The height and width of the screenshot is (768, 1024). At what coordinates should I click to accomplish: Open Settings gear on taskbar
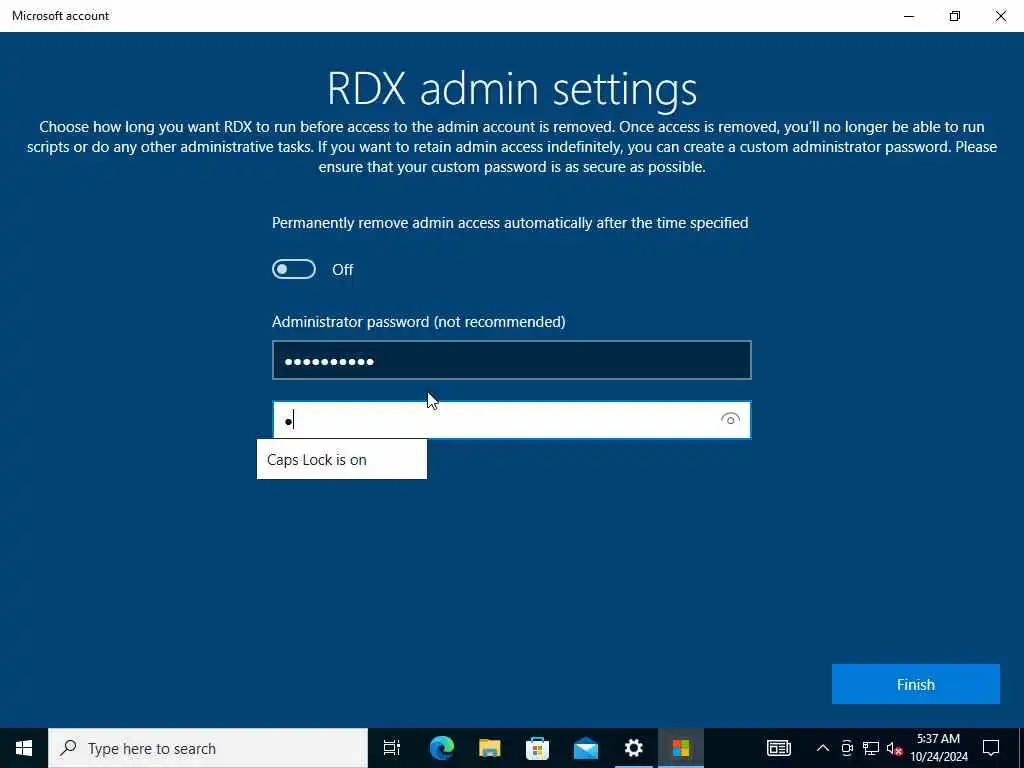(633, 748)
